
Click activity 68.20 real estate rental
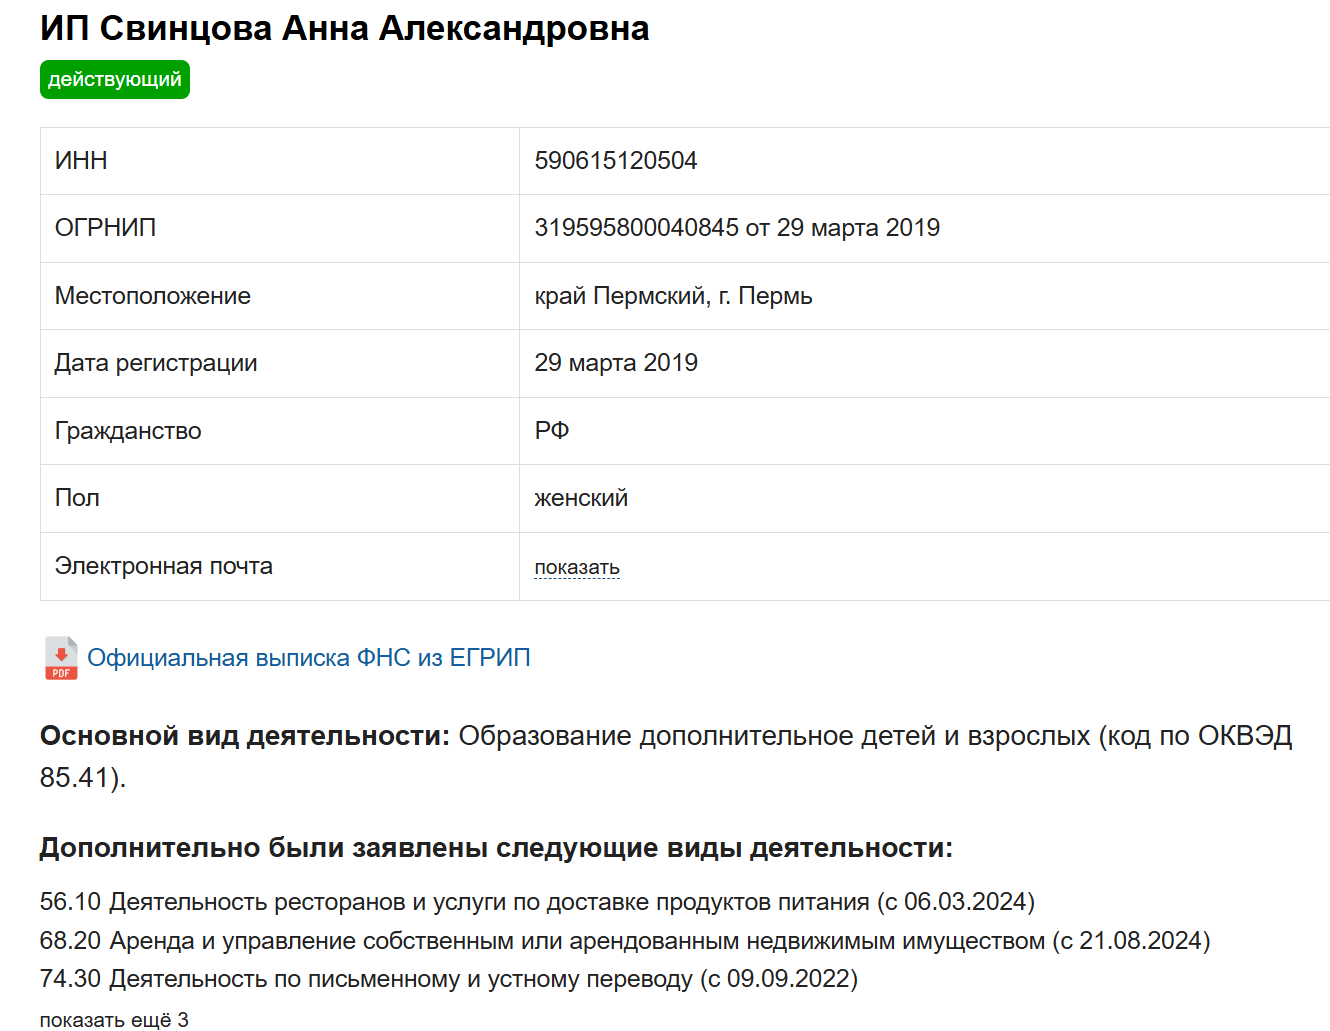click(624, 941)
